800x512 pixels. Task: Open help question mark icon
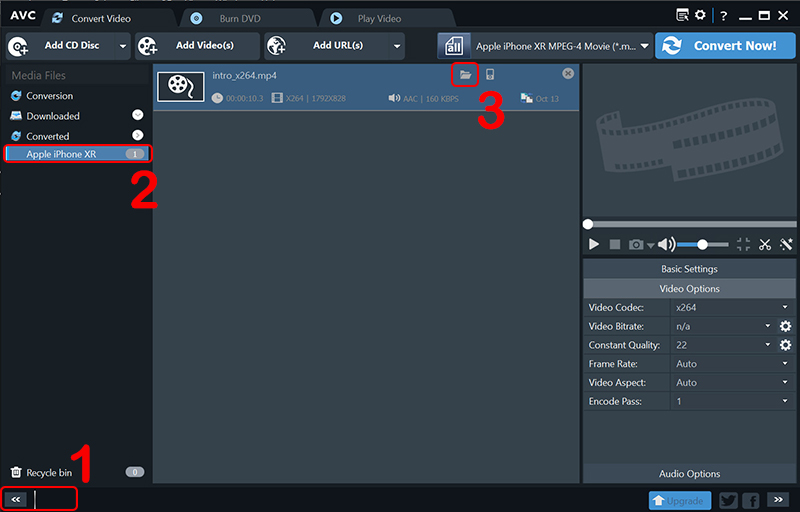tap(723, 16)
